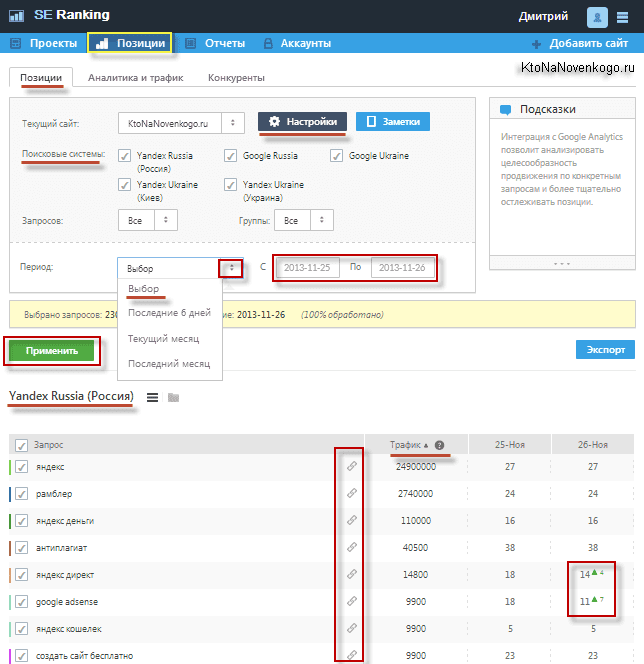Uncheck Google Ukraine search engine
The image size is (644, 664).
336,155
